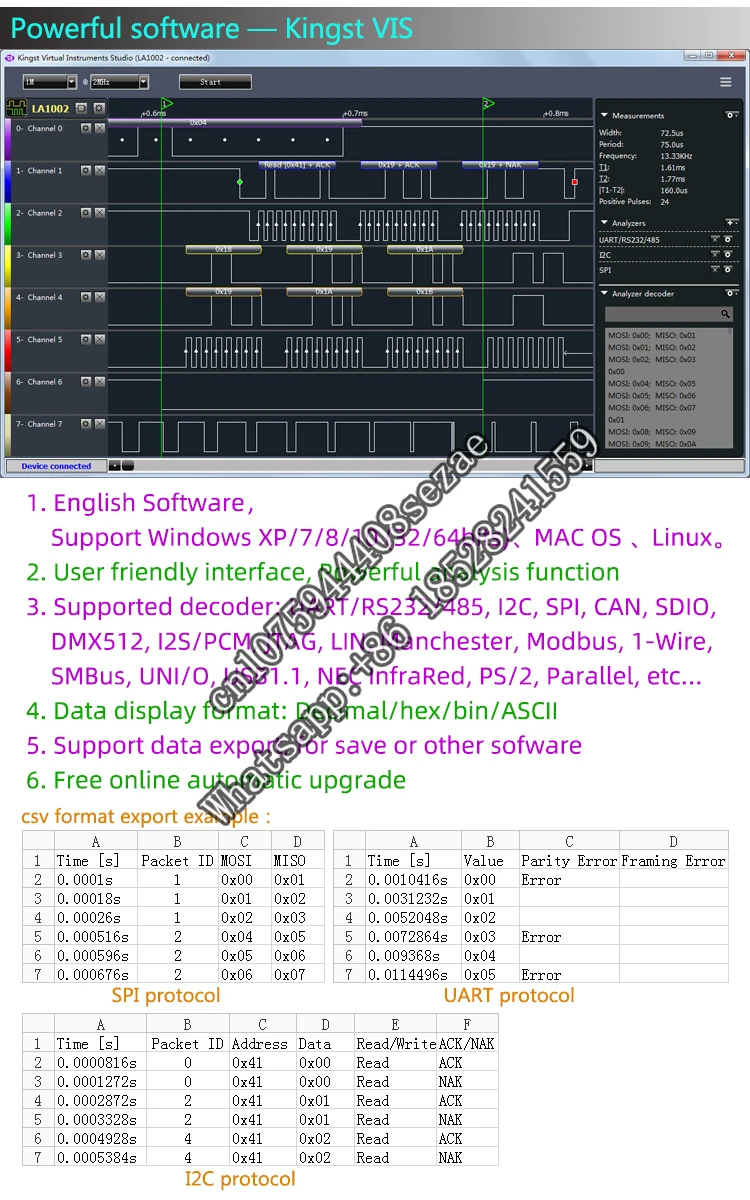Select decoder row 'MOSI: 0x04; MISO: 0x05'
The height and width of the screenshot is (1200, 750).
tap(652, 383)
